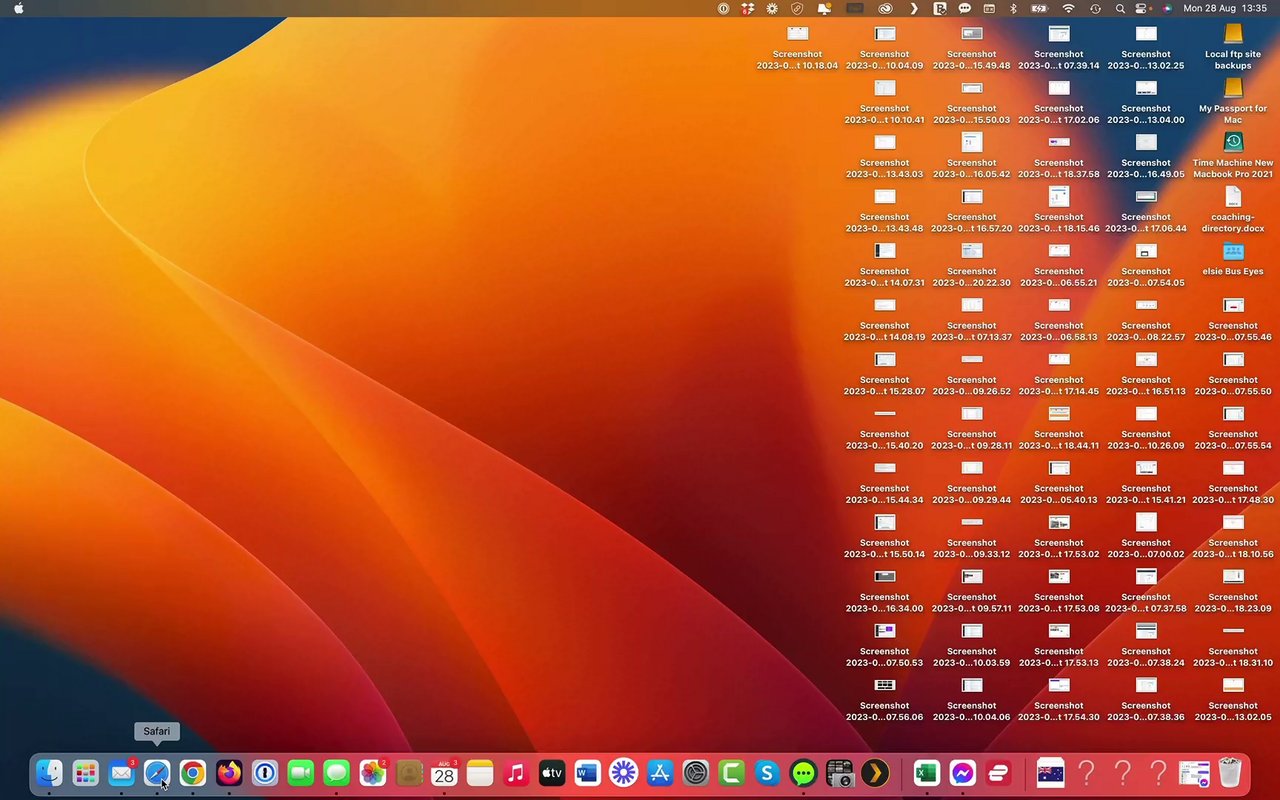Image resolution: width=1280 pixels, height=800 pixels.
Task: Open the Apple TV app in the Dock
Action: [x=552, y=773]
